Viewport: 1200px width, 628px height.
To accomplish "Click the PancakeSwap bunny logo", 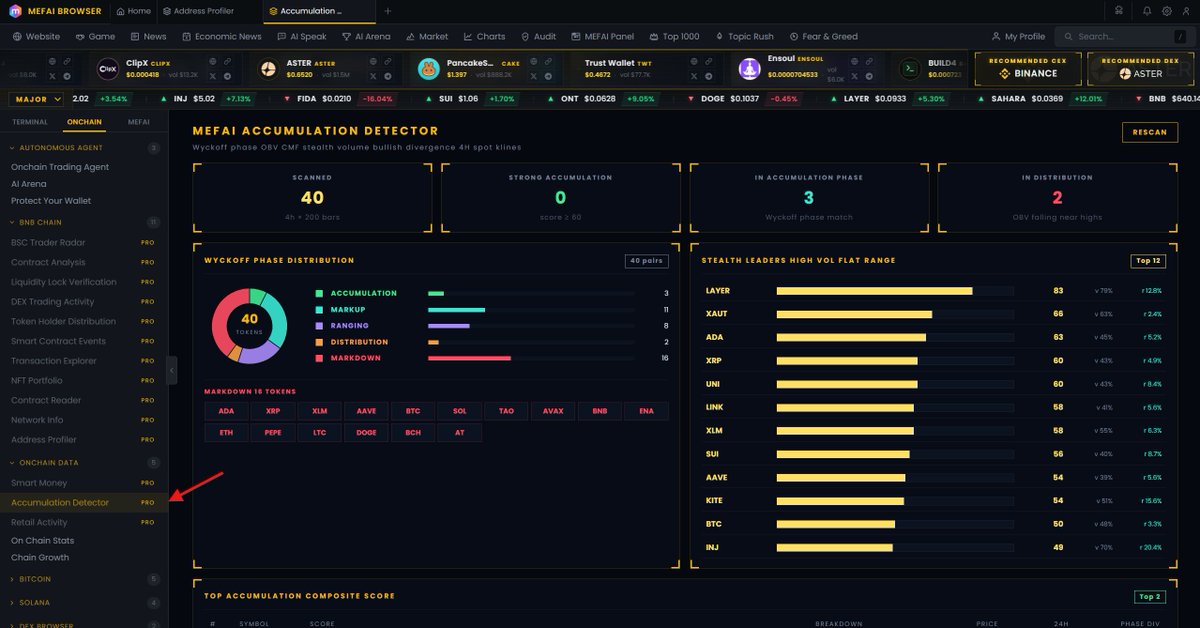I will coord(429,68).
